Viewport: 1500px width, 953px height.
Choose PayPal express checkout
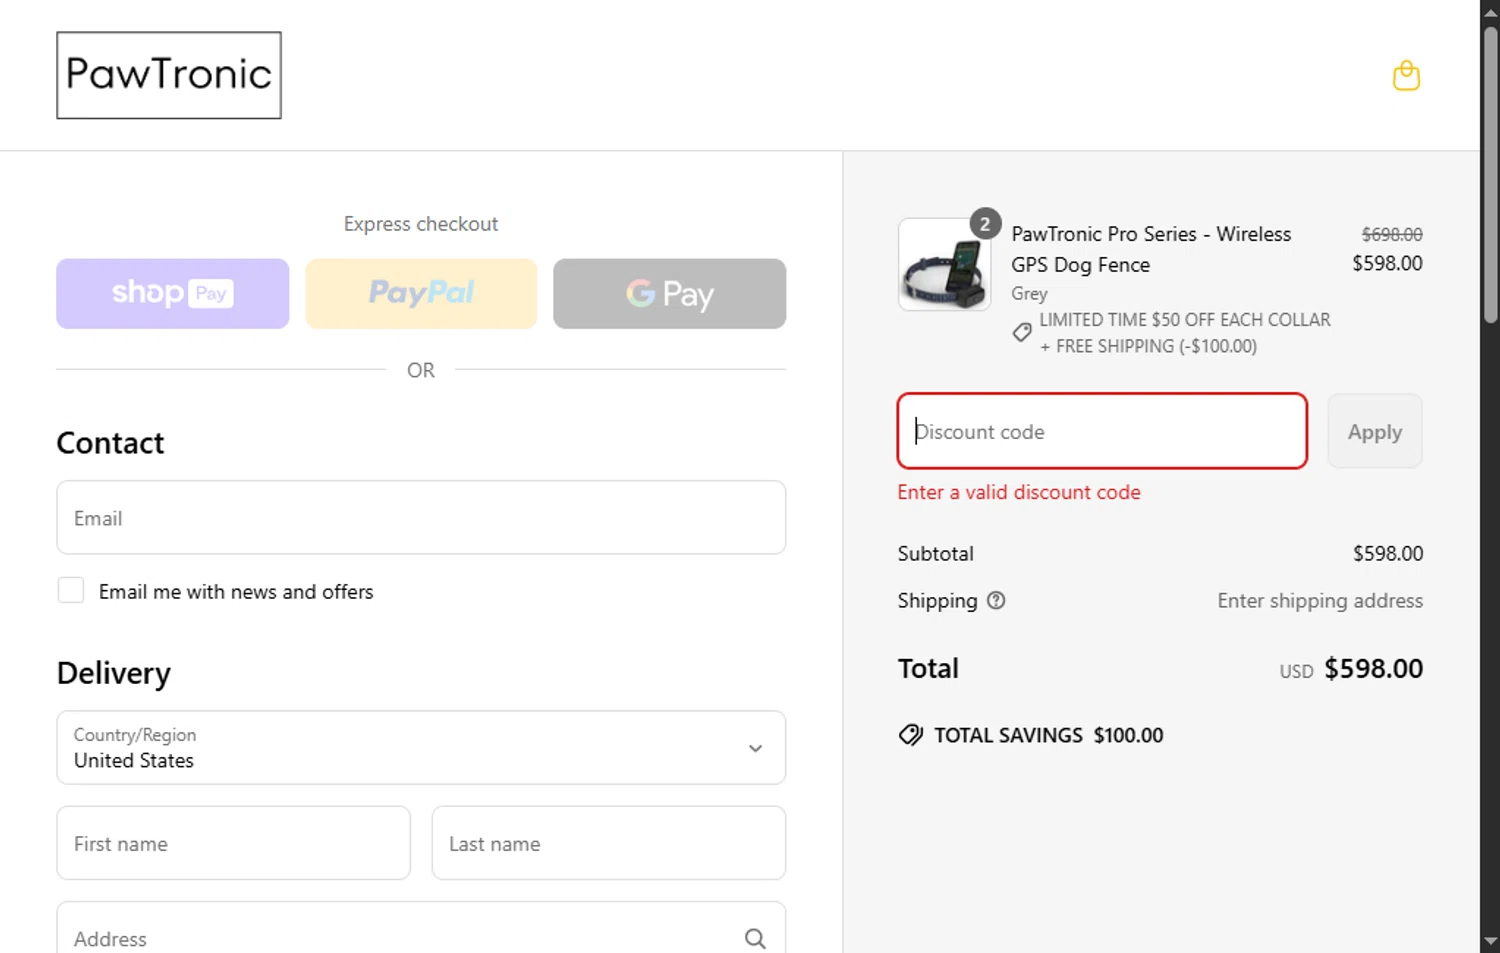click(x=421, y=293)
